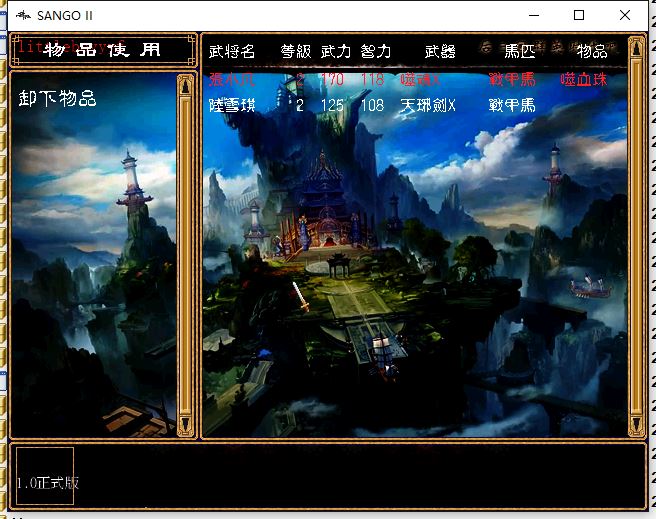Click the SANGO II window title icon
This screenshot has height=519, width=656.
tap(23, 15)
